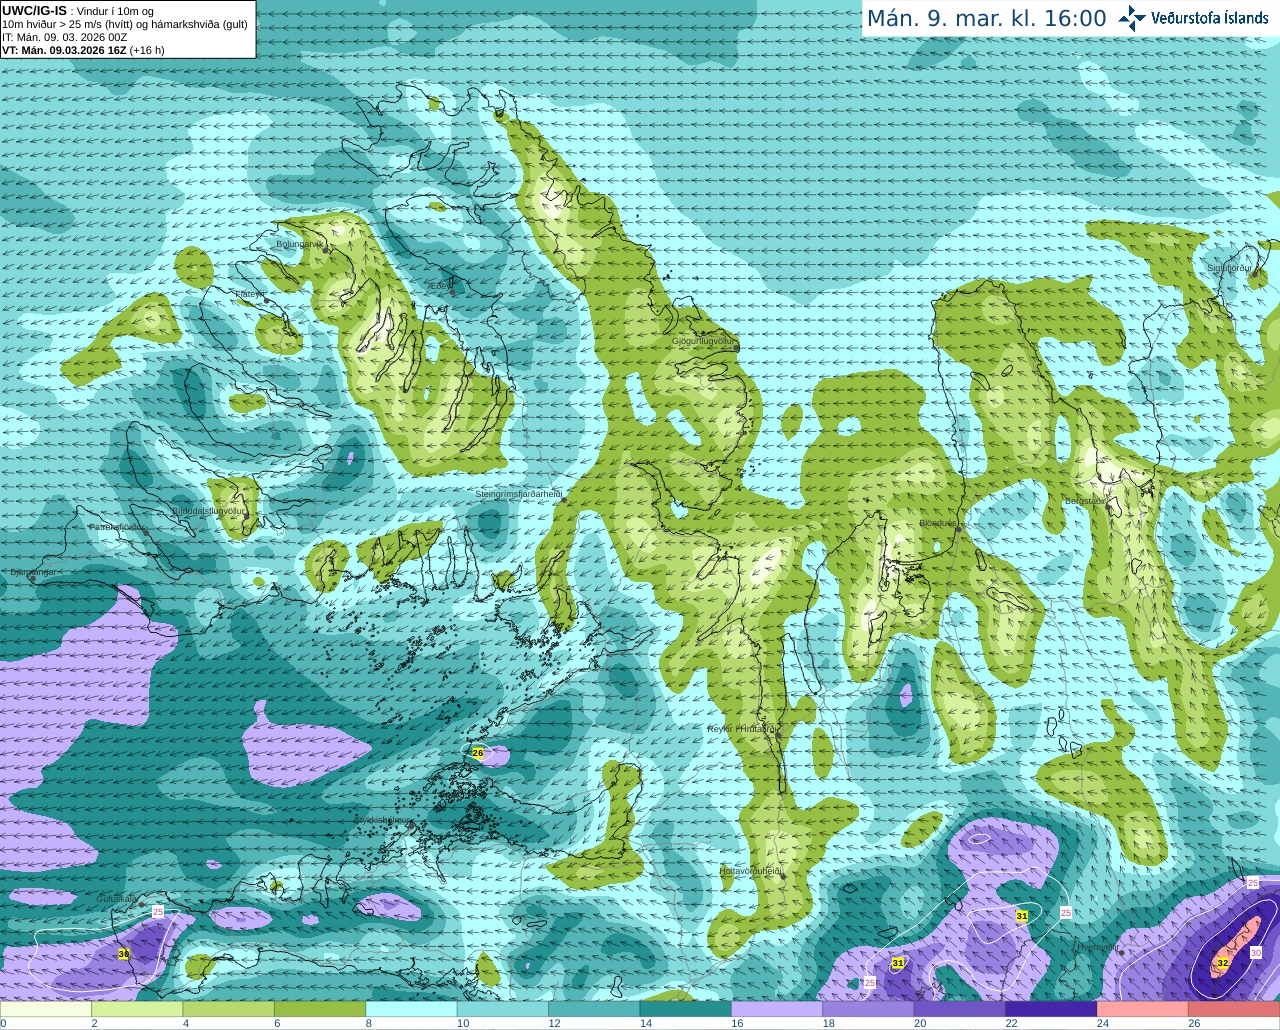Click the UWC/IG-IS model title text
This screenshot has height=1030, width=1280.
(35, 10)
